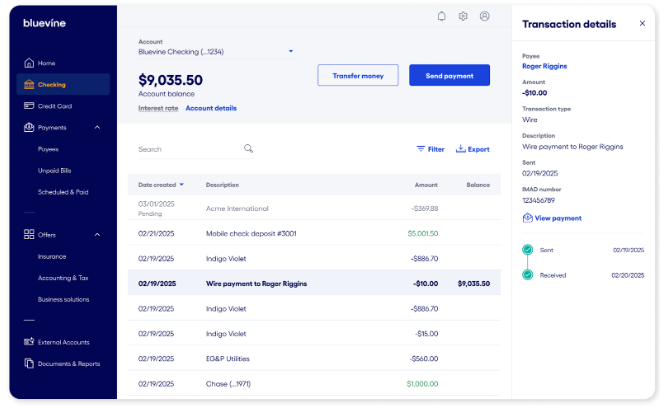This screenshot has height=406, width=660.
Task: Click the Export button
Action: point(473,149)
